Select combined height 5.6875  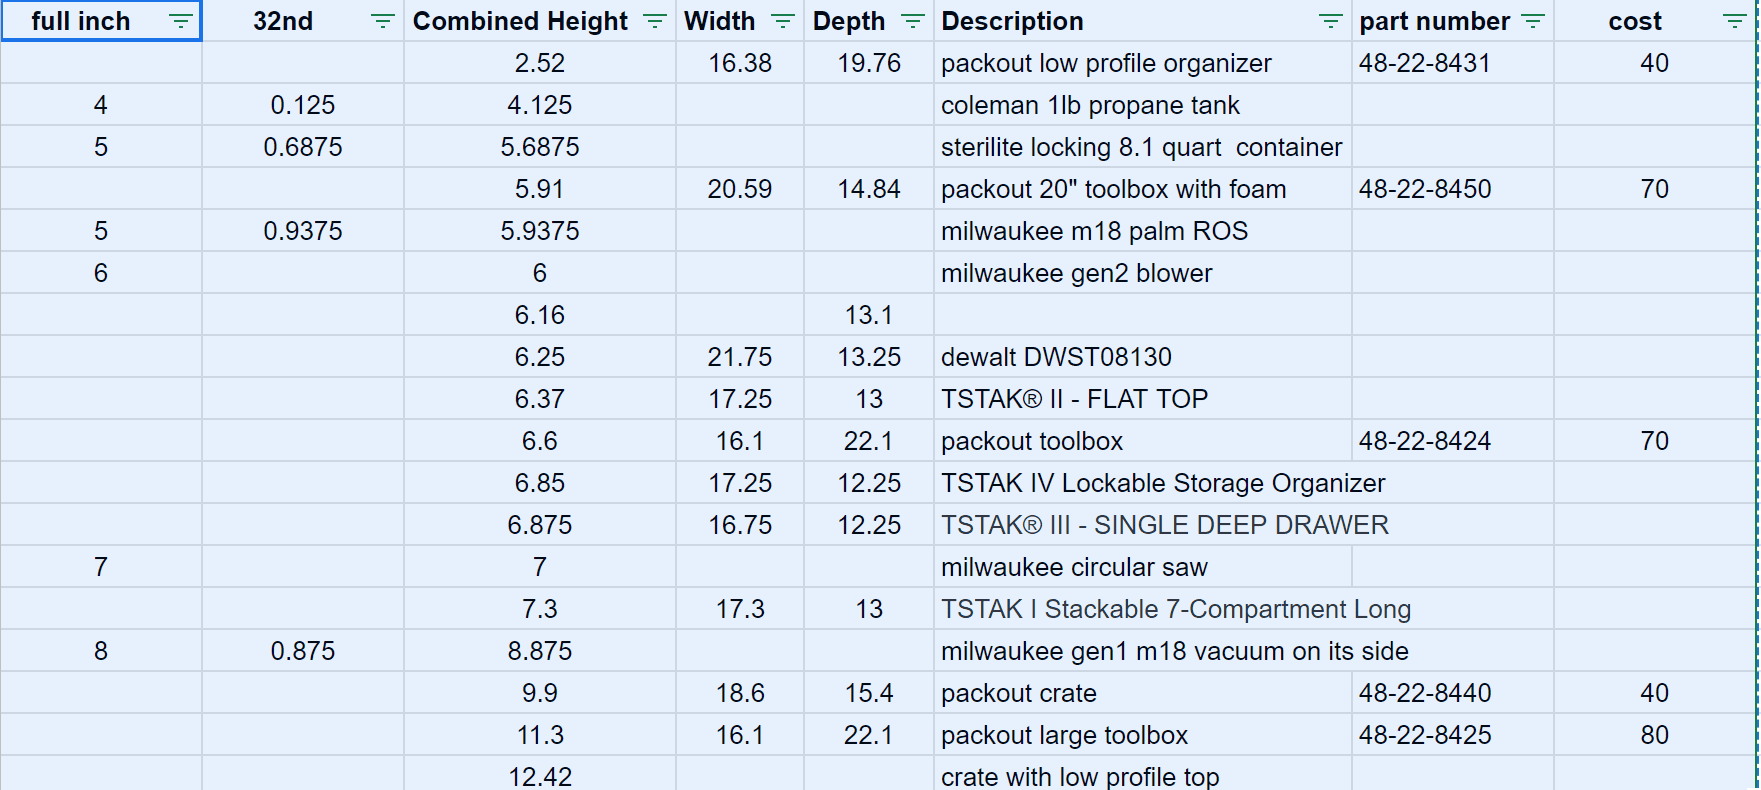540,147
